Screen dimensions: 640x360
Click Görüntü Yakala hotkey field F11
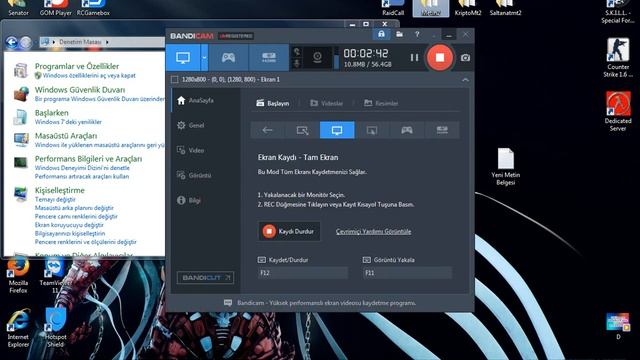[407, 273]
